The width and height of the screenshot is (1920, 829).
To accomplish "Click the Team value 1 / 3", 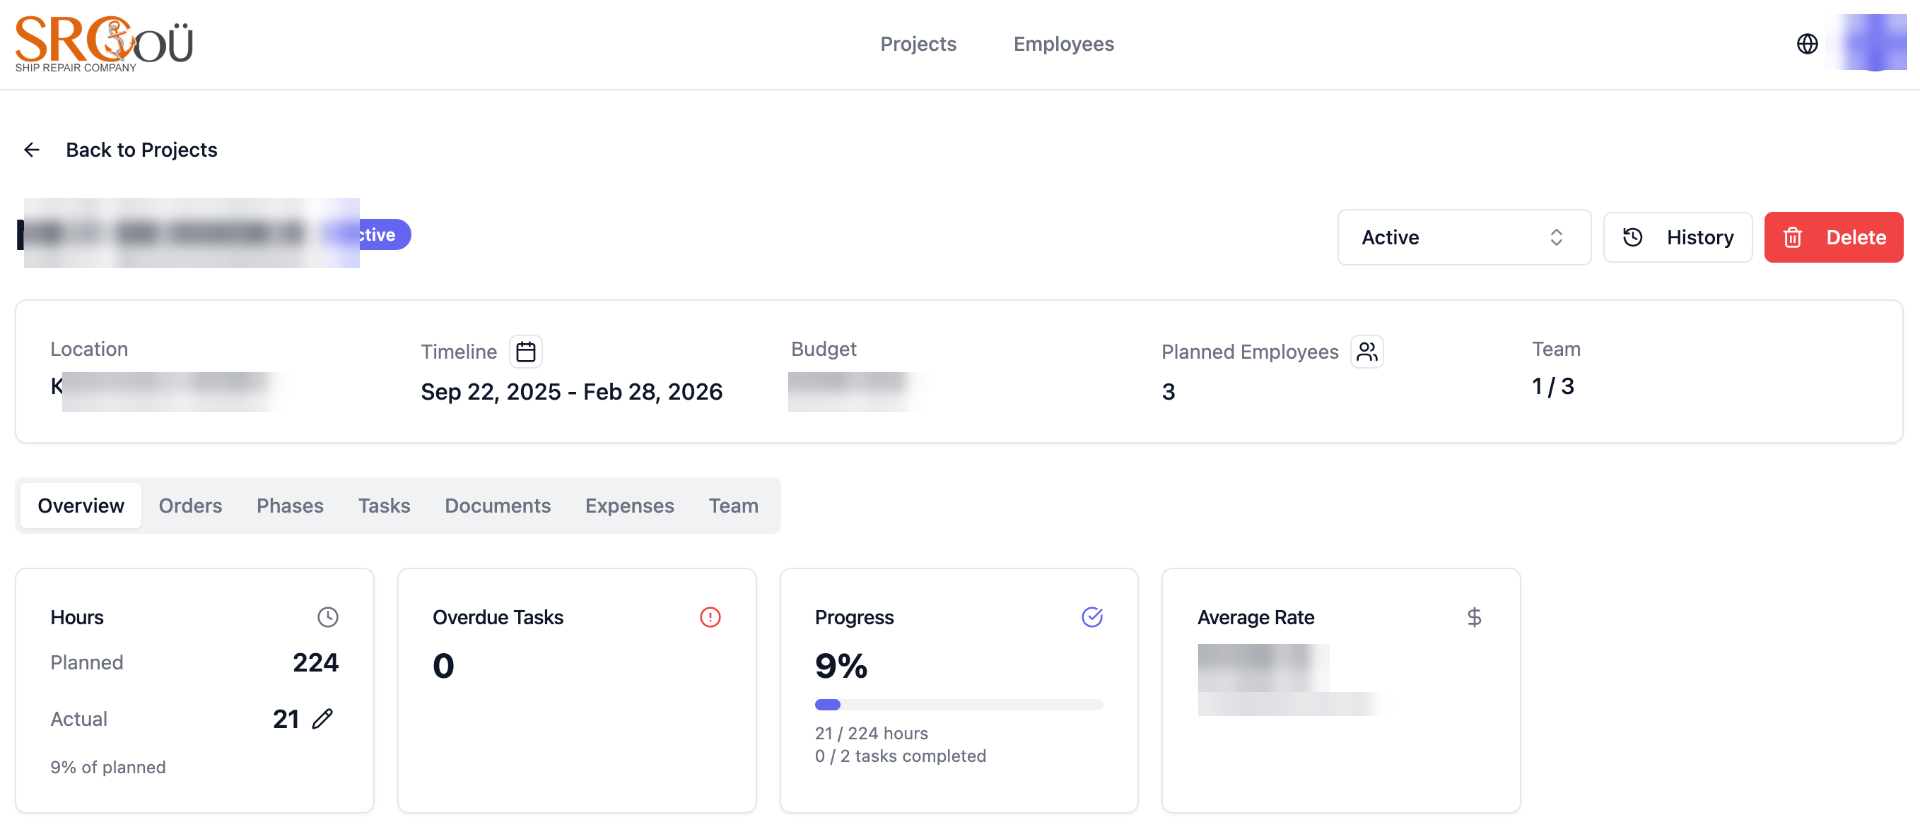I will click(x=1553, y=386).
